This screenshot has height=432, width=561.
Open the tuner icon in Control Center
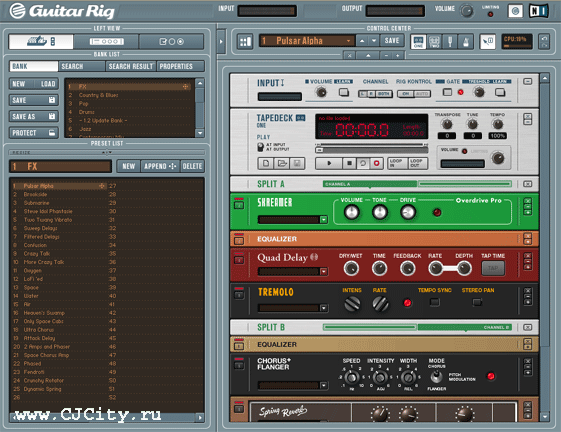450,42
